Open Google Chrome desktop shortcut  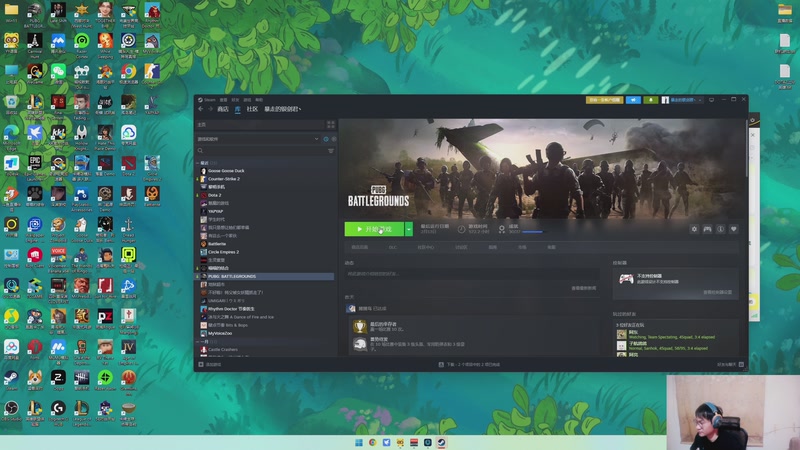[x=129, y=74]
